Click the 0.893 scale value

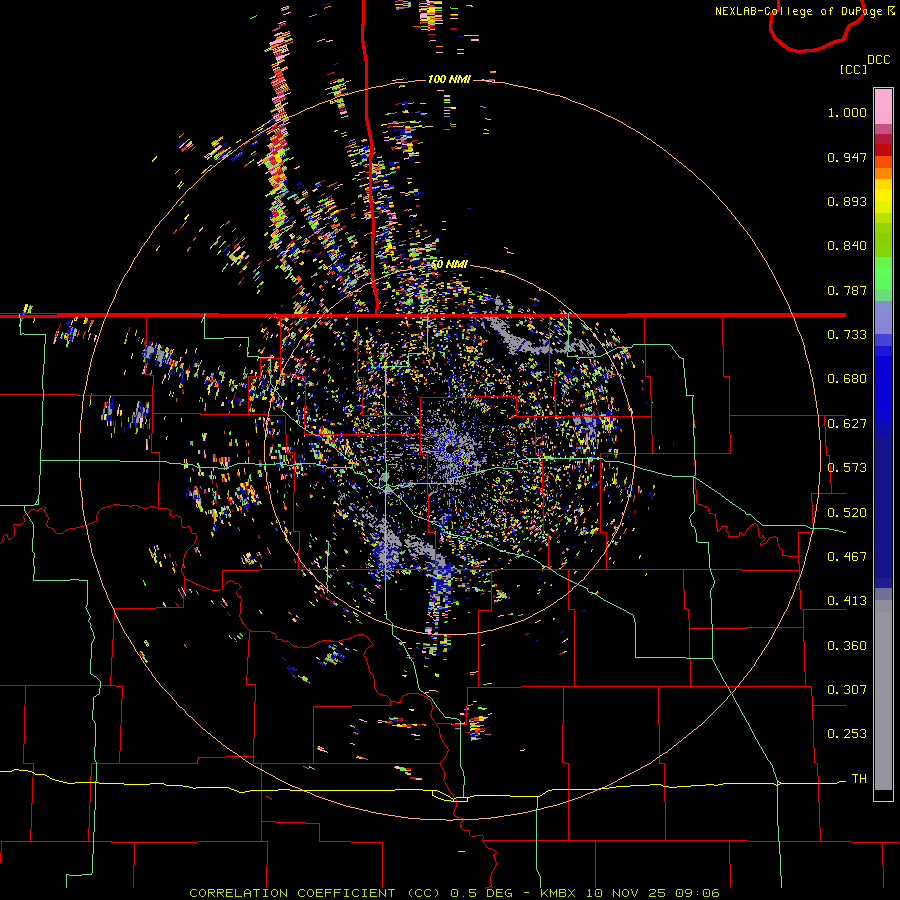[847, 201]
